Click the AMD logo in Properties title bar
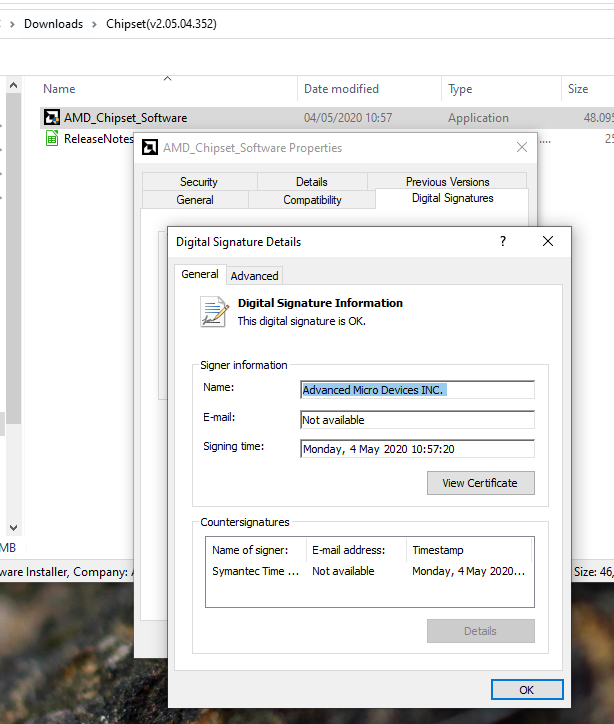This screenshot has width=614, height=724. [x=150, y=148]
